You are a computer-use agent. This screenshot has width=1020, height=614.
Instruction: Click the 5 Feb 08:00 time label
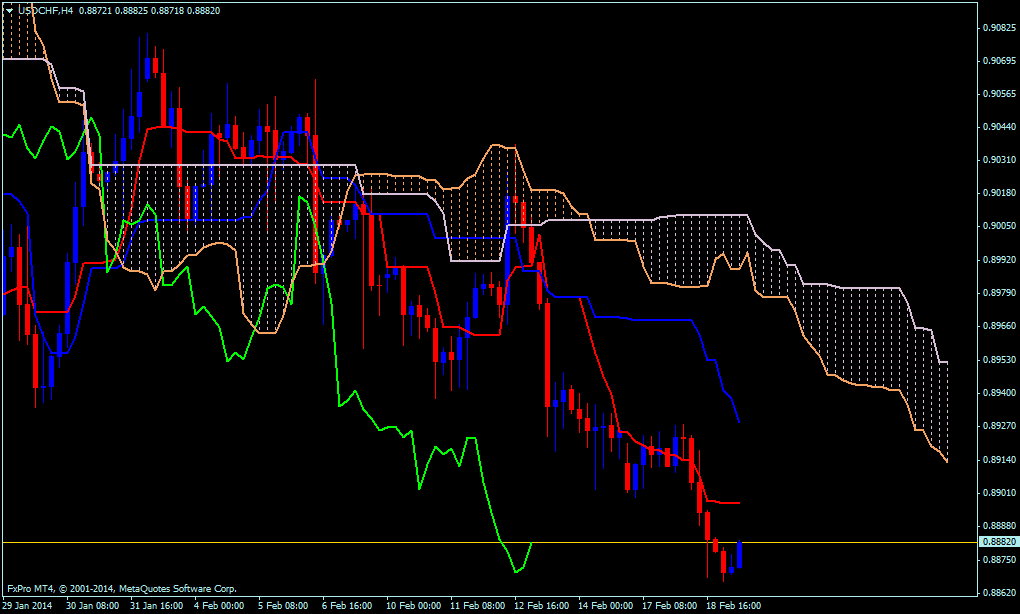(x=283, y=606)
